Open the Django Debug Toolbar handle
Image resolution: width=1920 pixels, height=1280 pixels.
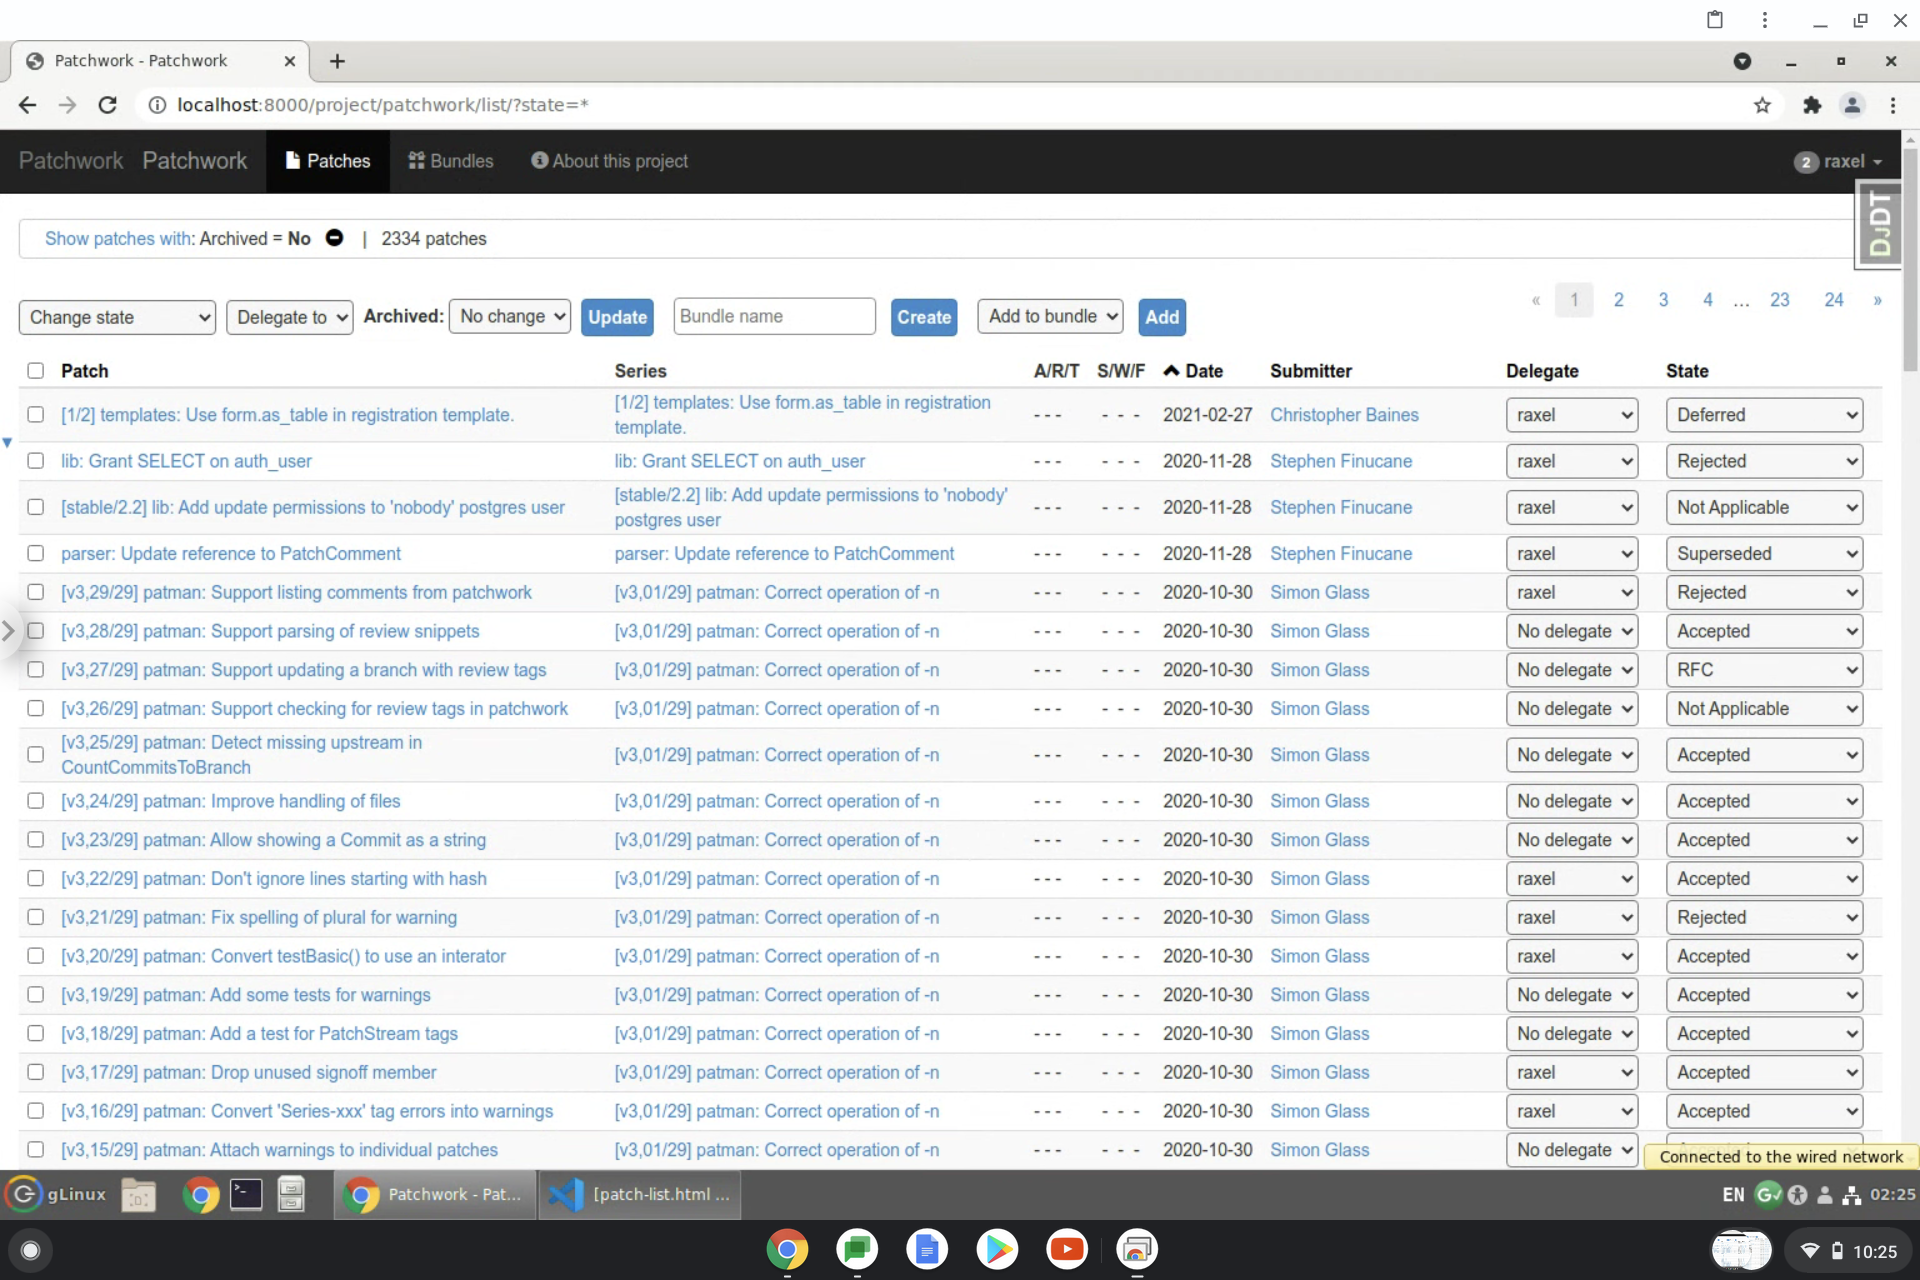1878,225
